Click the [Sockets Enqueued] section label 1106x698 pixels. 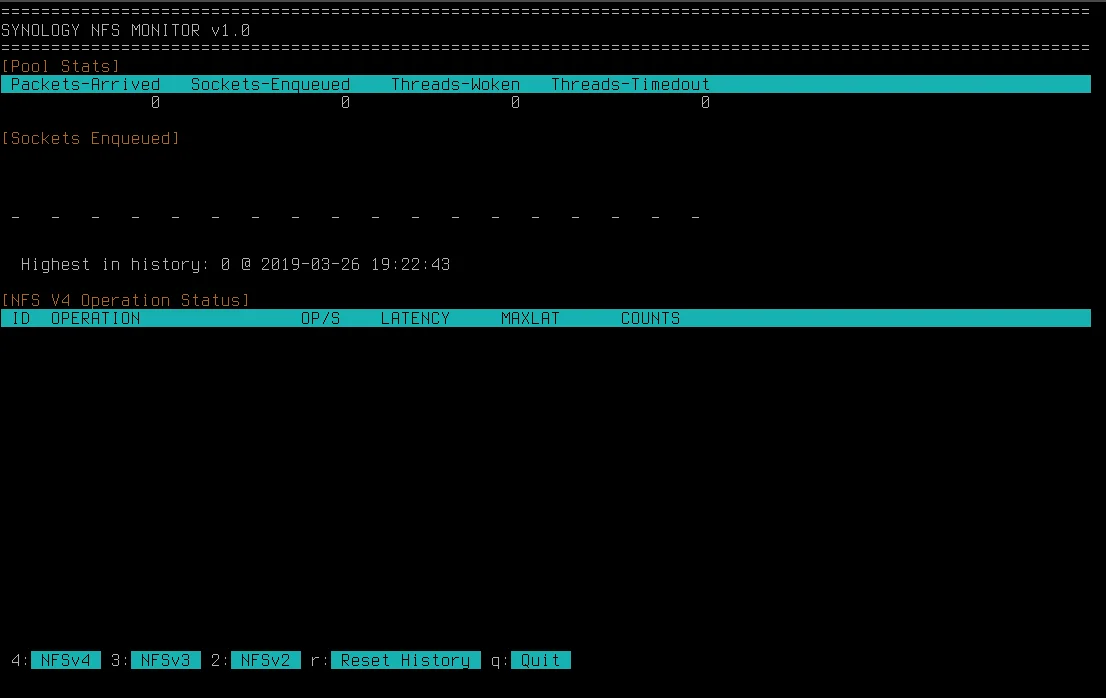90,138
